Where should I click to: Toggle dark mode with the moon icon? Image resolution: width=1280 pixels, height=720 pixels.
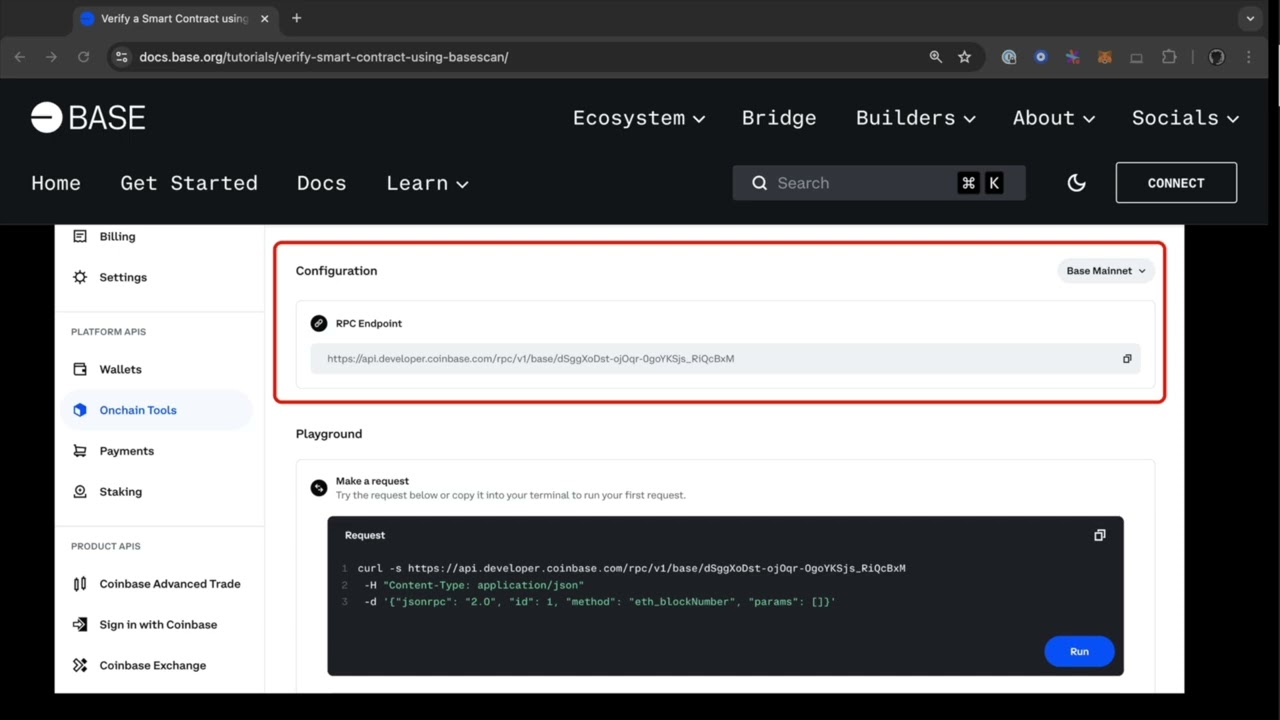tap(1076, 183)
